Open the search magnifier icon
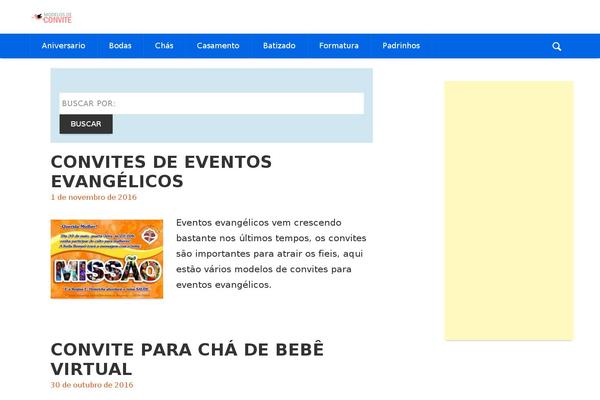 (x=556, y=46)
